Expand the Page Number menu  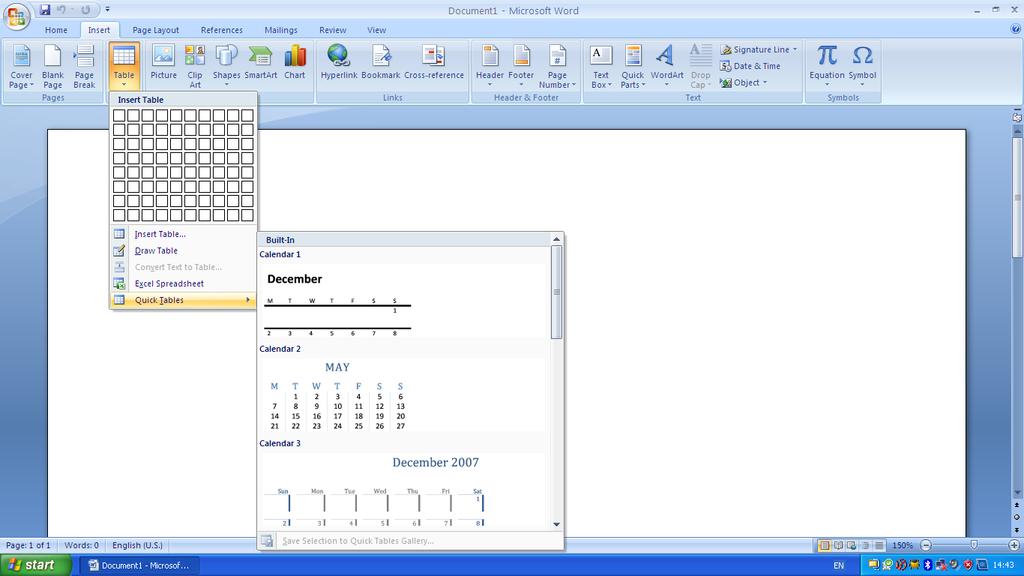[557, 67]
